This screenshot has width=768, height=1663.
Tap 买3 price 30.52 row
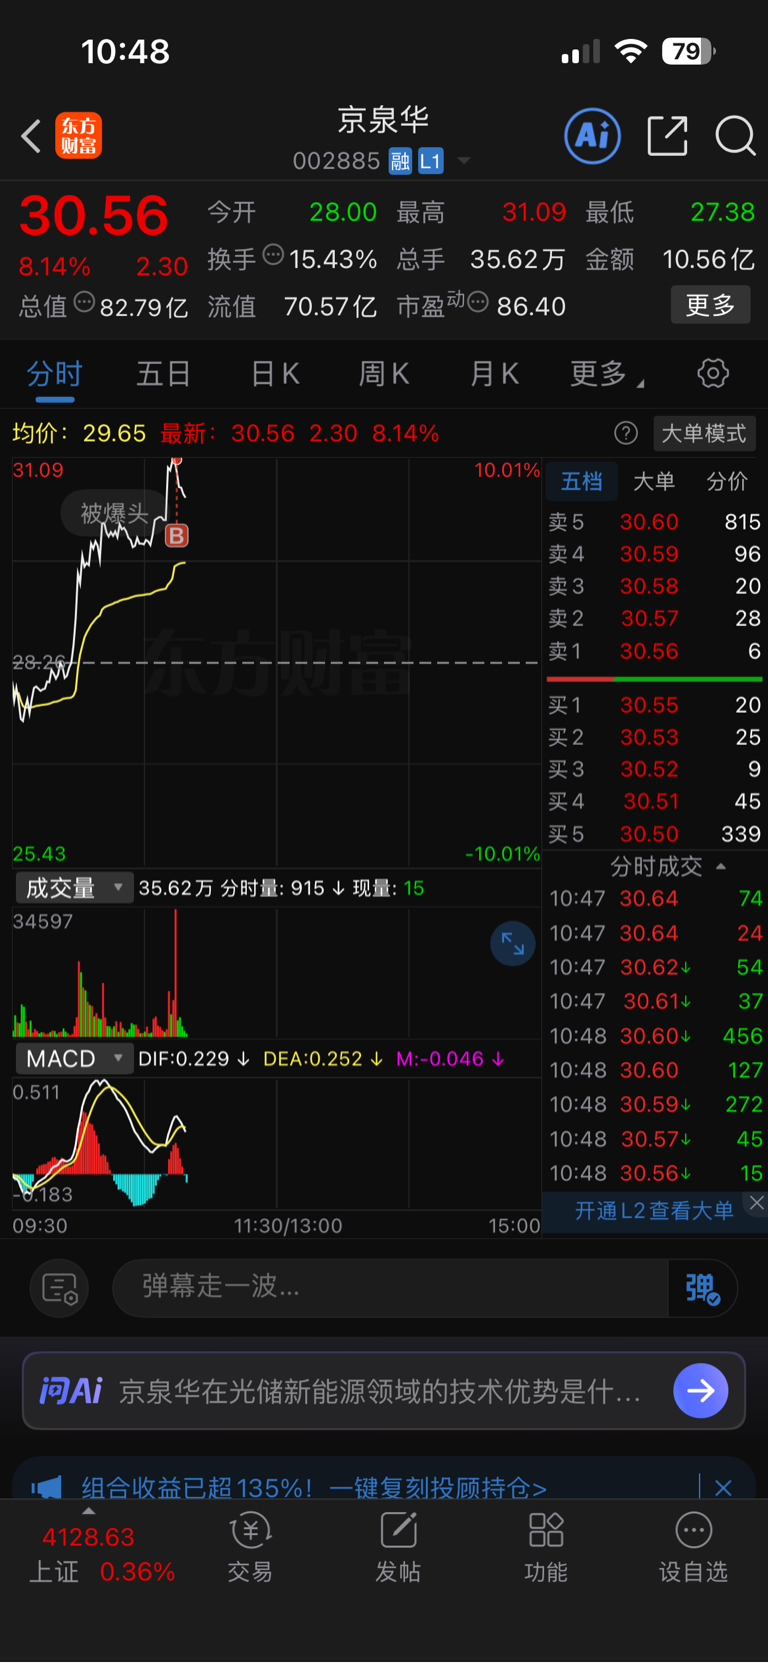[x=654, y=769]
